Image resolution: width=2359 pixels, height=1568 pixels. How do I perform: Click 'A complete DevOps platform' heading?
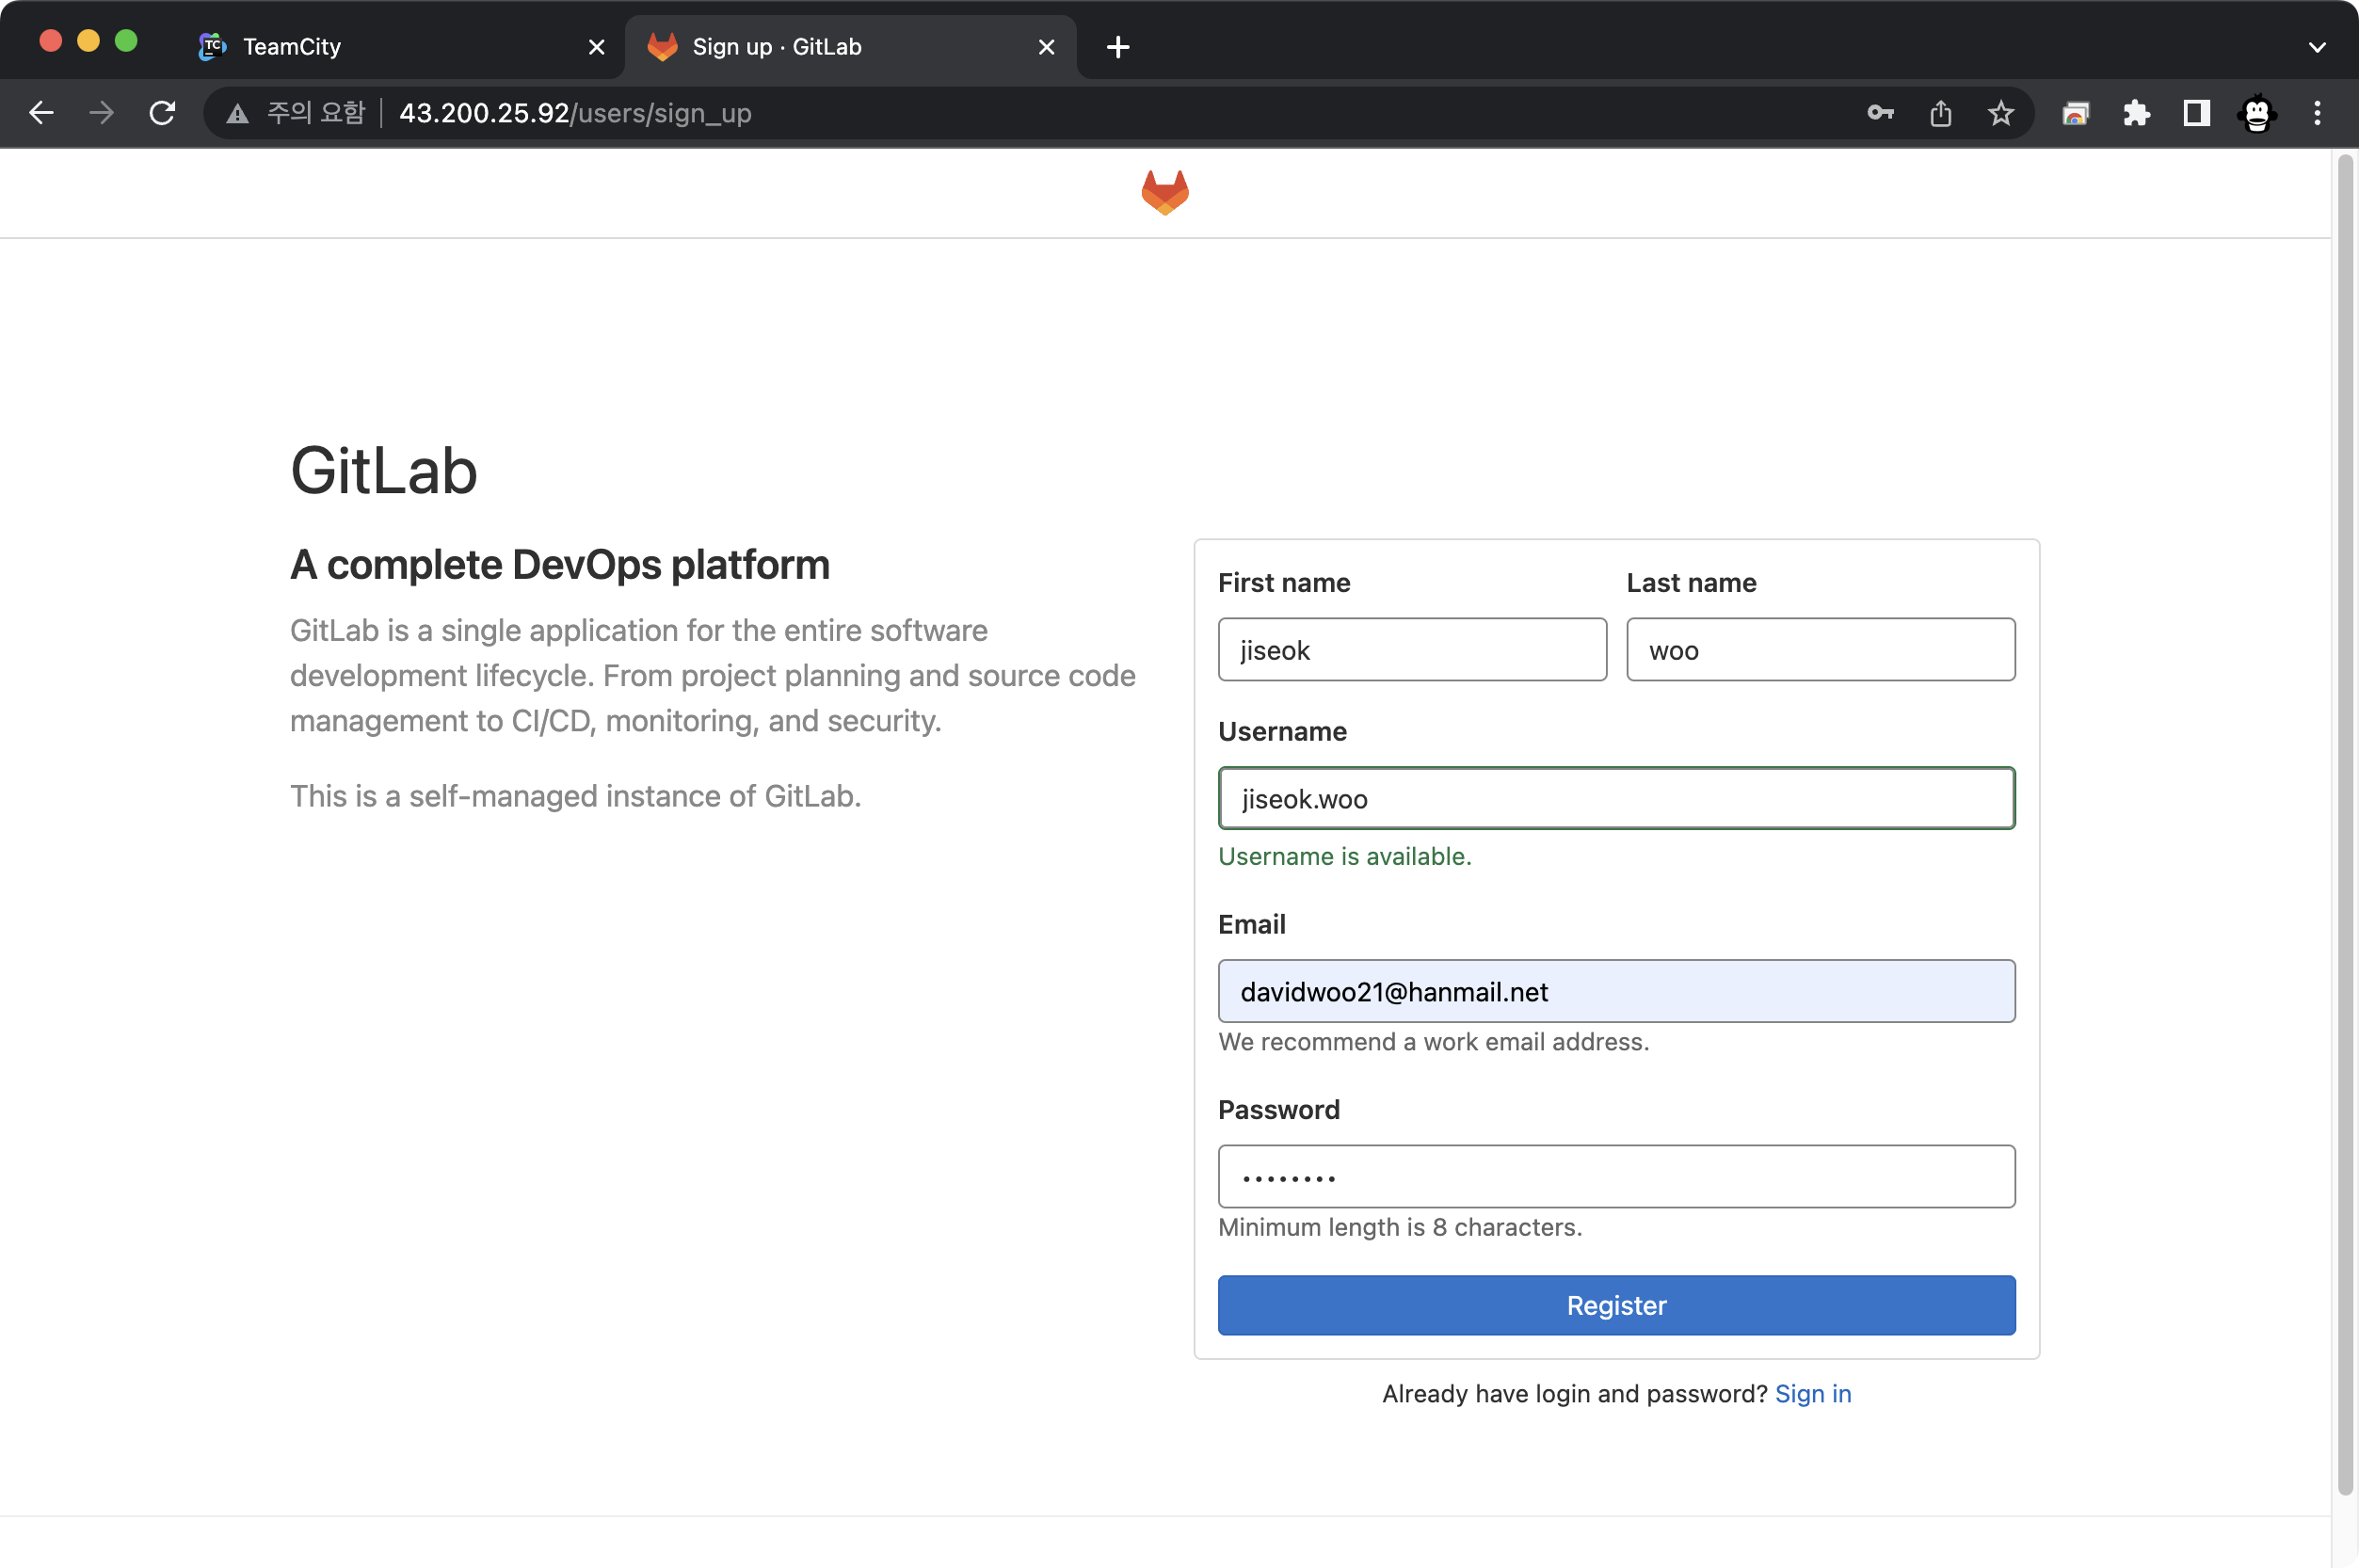point(560,565)
